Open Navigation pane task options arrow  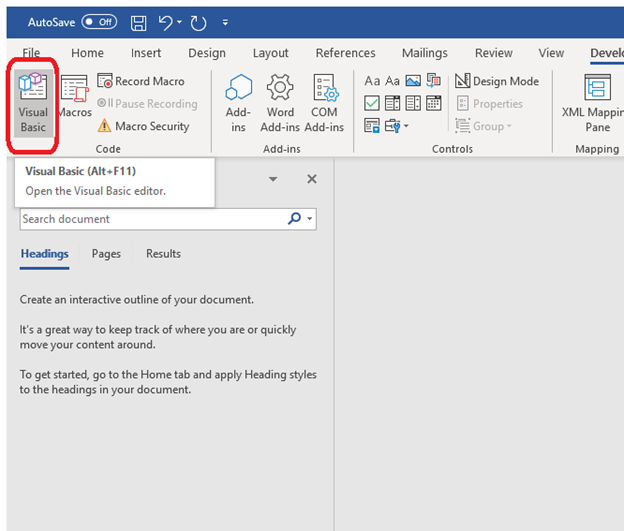273,179
